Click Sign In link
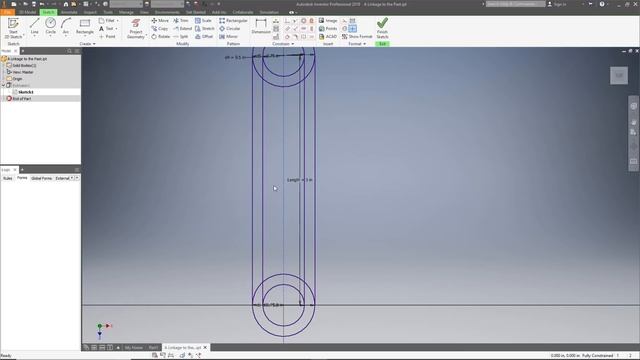 click(557, 4)
